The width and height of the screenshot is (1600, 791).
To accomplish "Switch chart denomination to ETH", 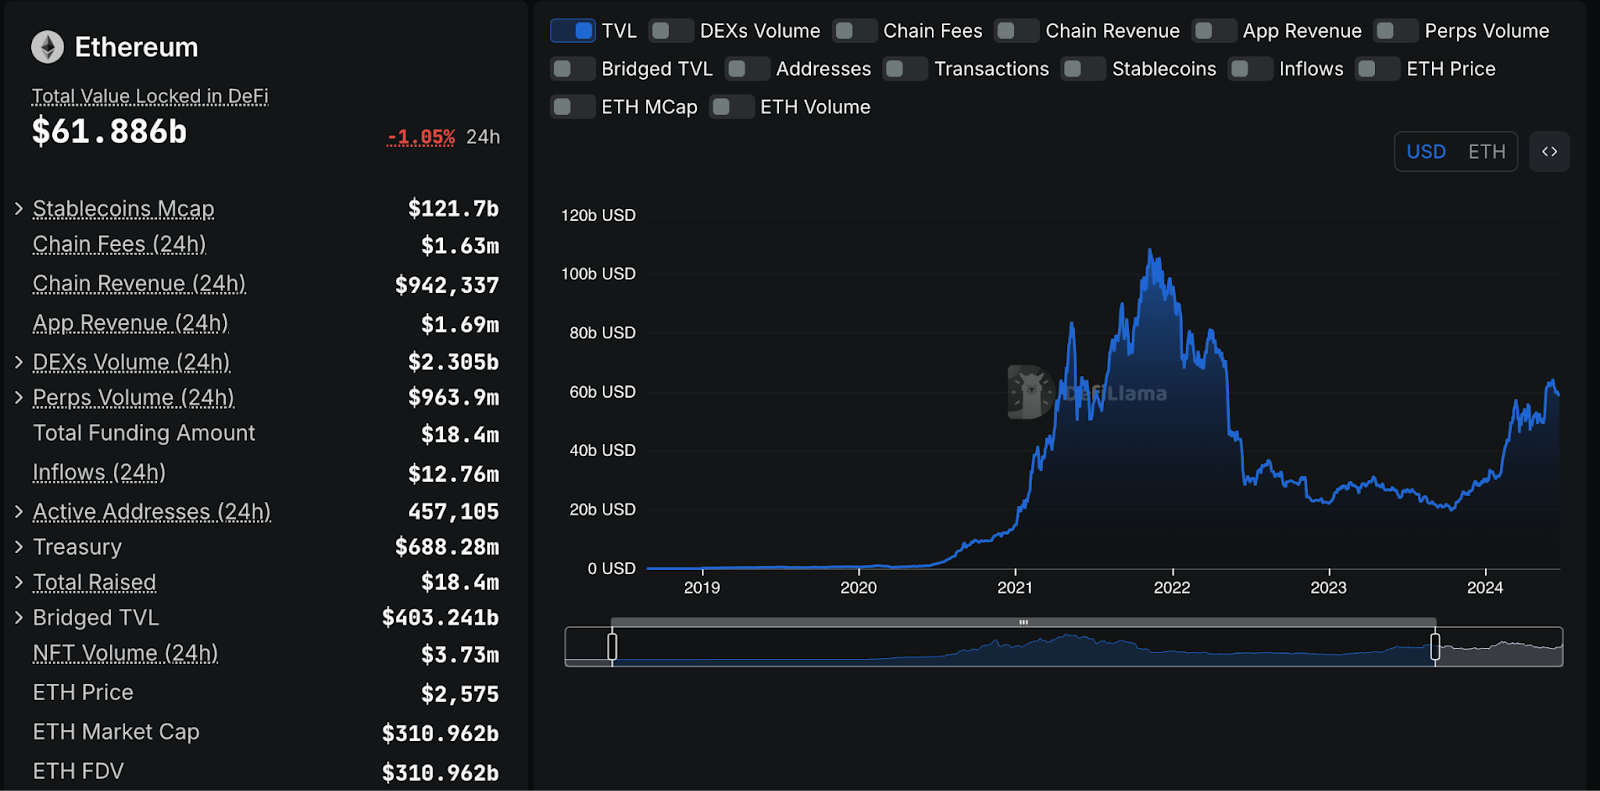I will tap(1487, 152).
